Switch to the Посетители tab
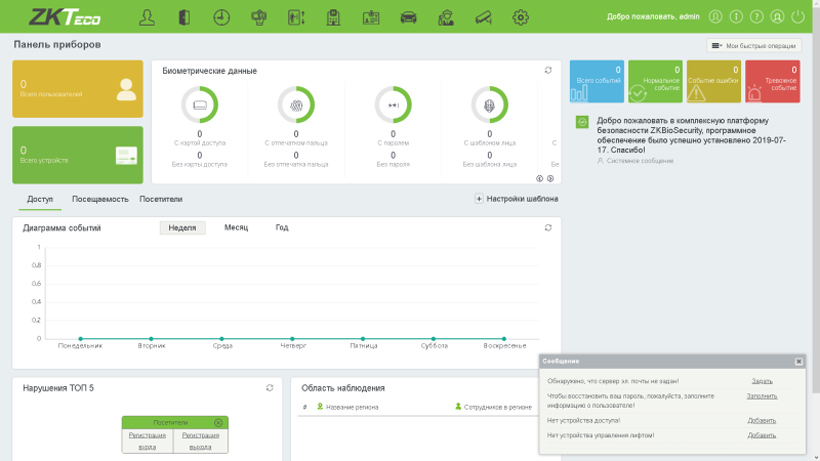The image size is (820, 461). (161, 199)
